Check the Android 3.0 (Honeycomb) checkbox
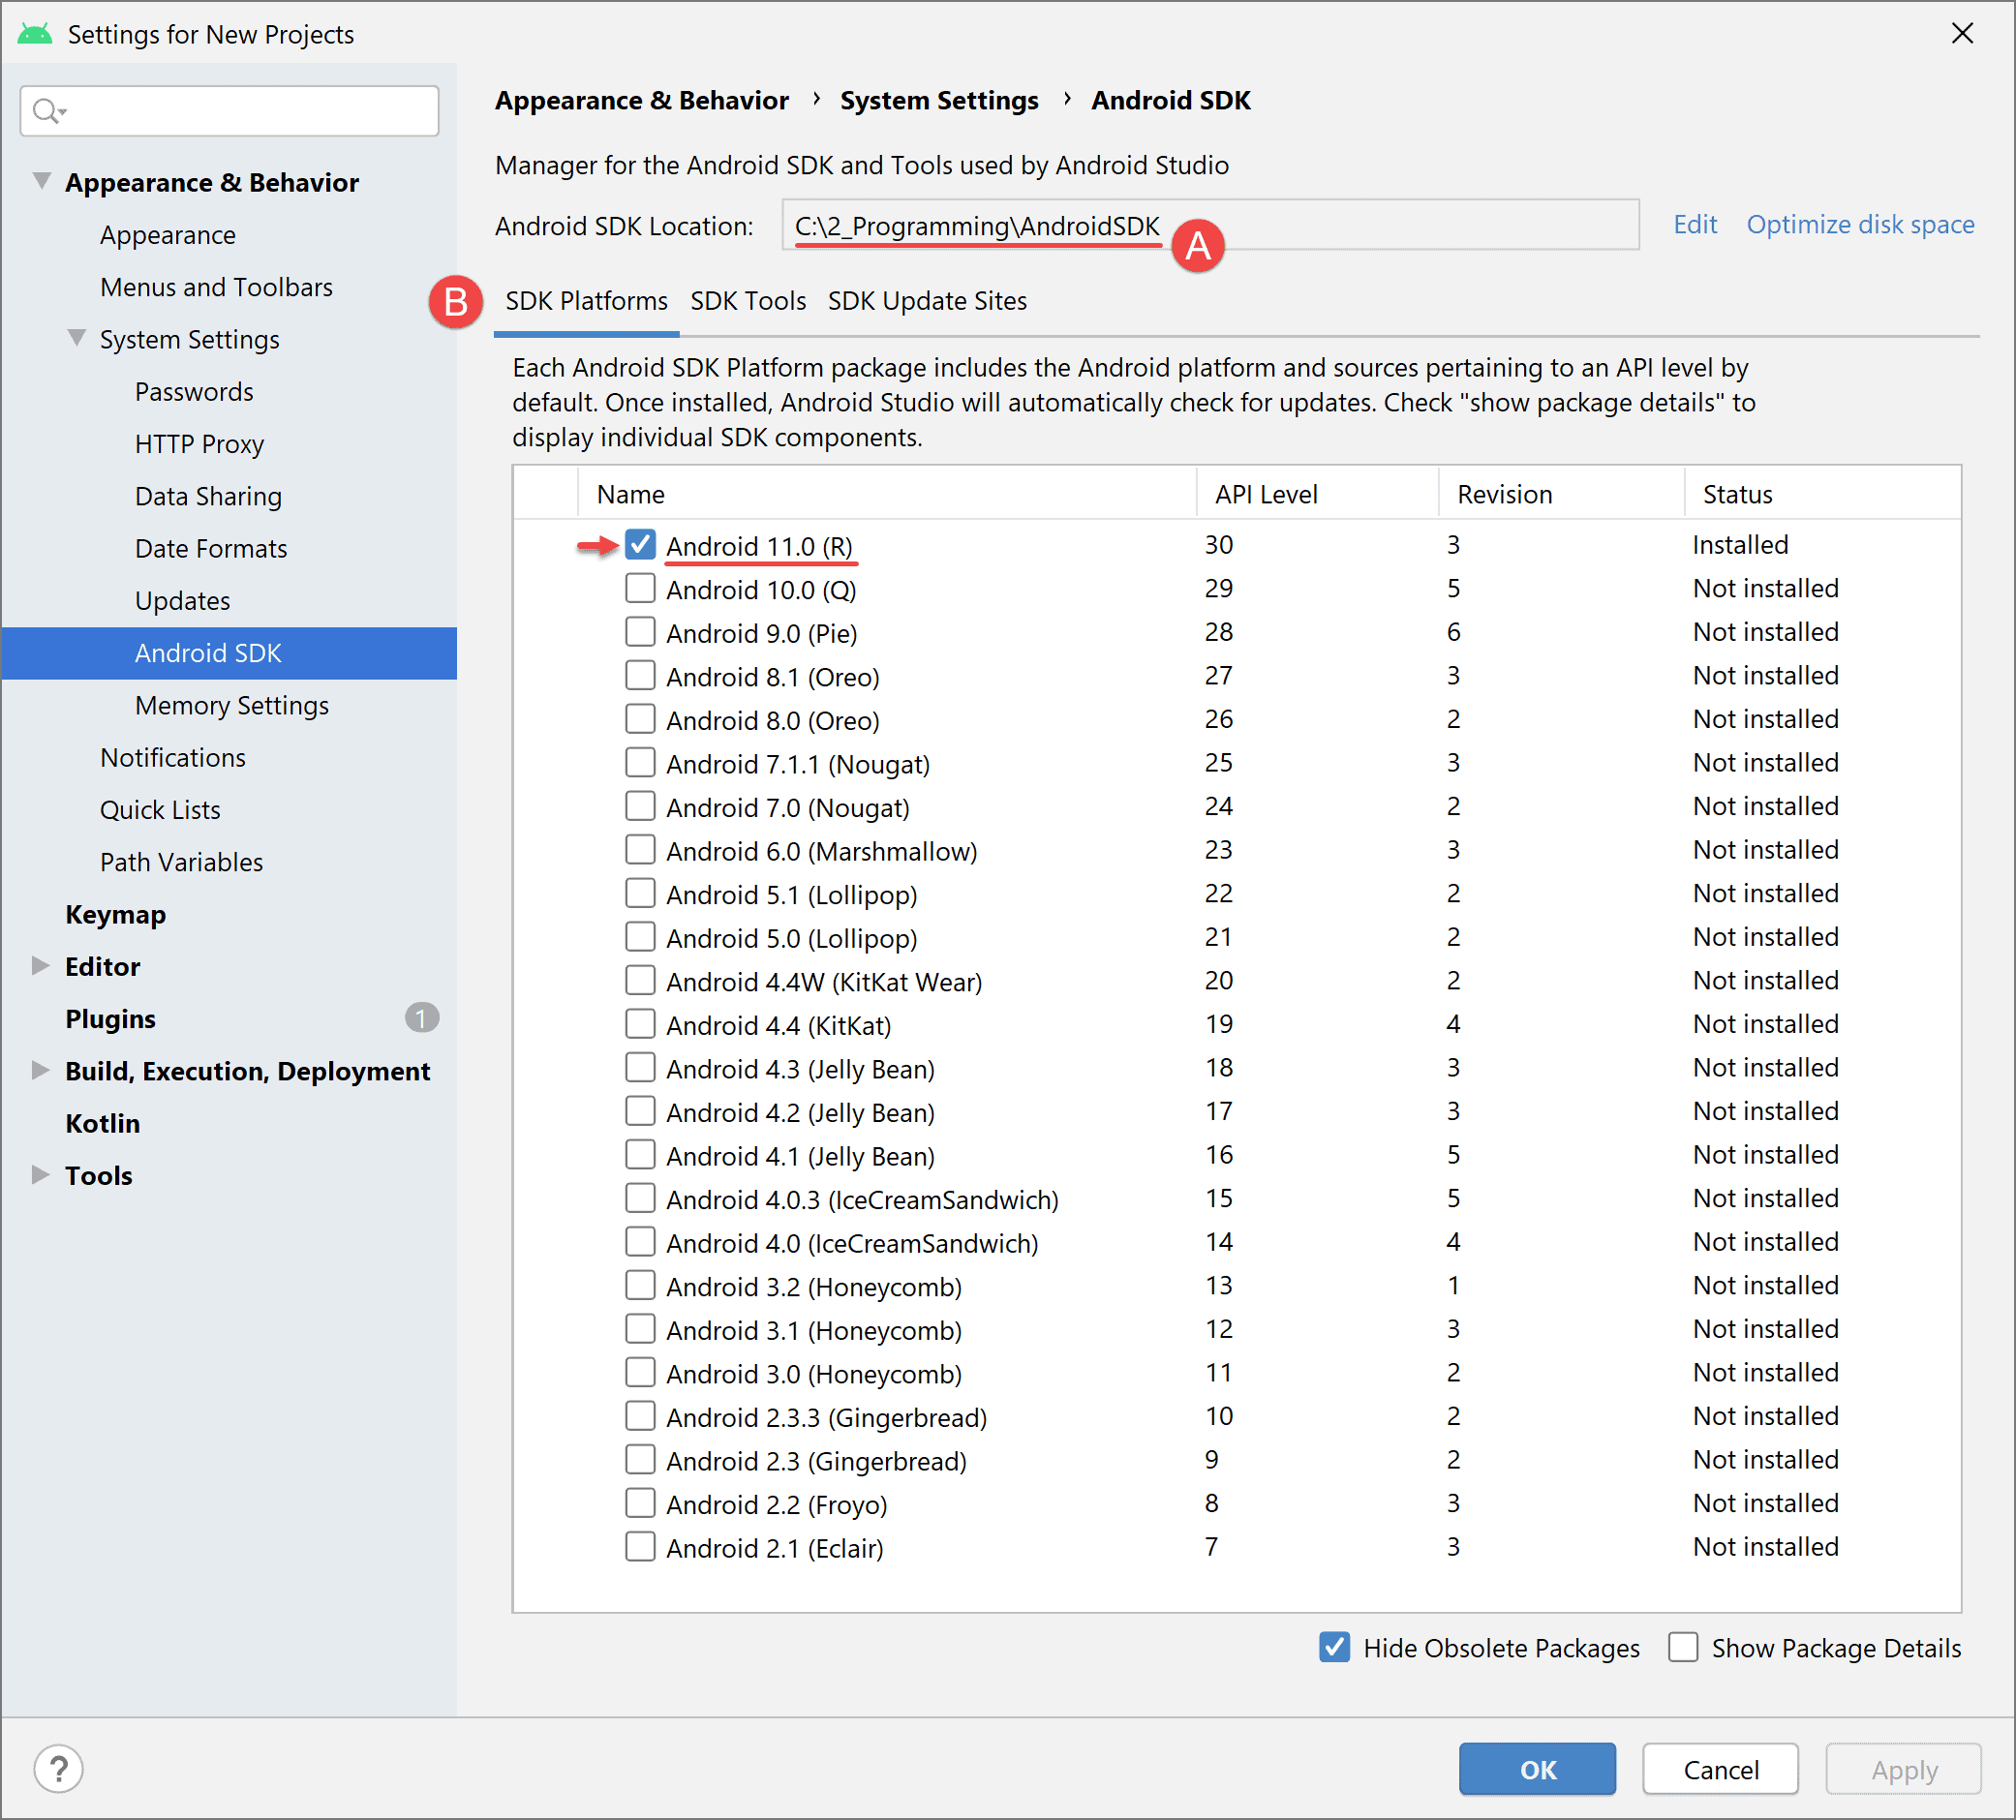Image resolution: width=2016 pixels, height=1820 pixels. pos(640,1373)
